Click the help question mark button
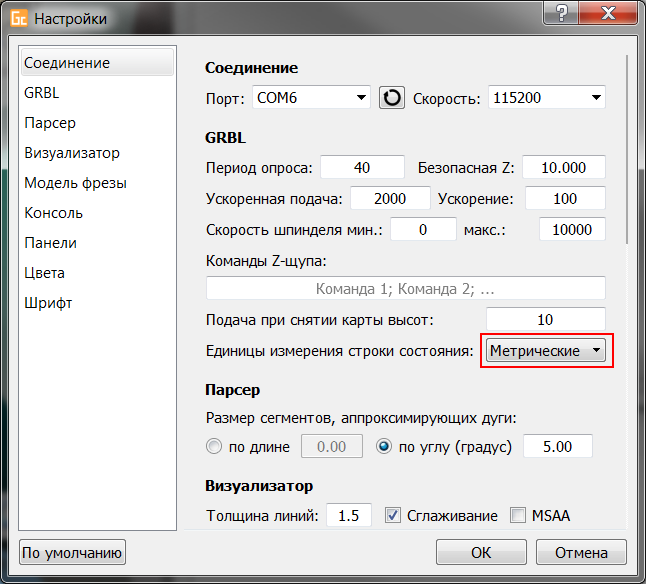This screenshot has height=584, width=646. (561, 13)
